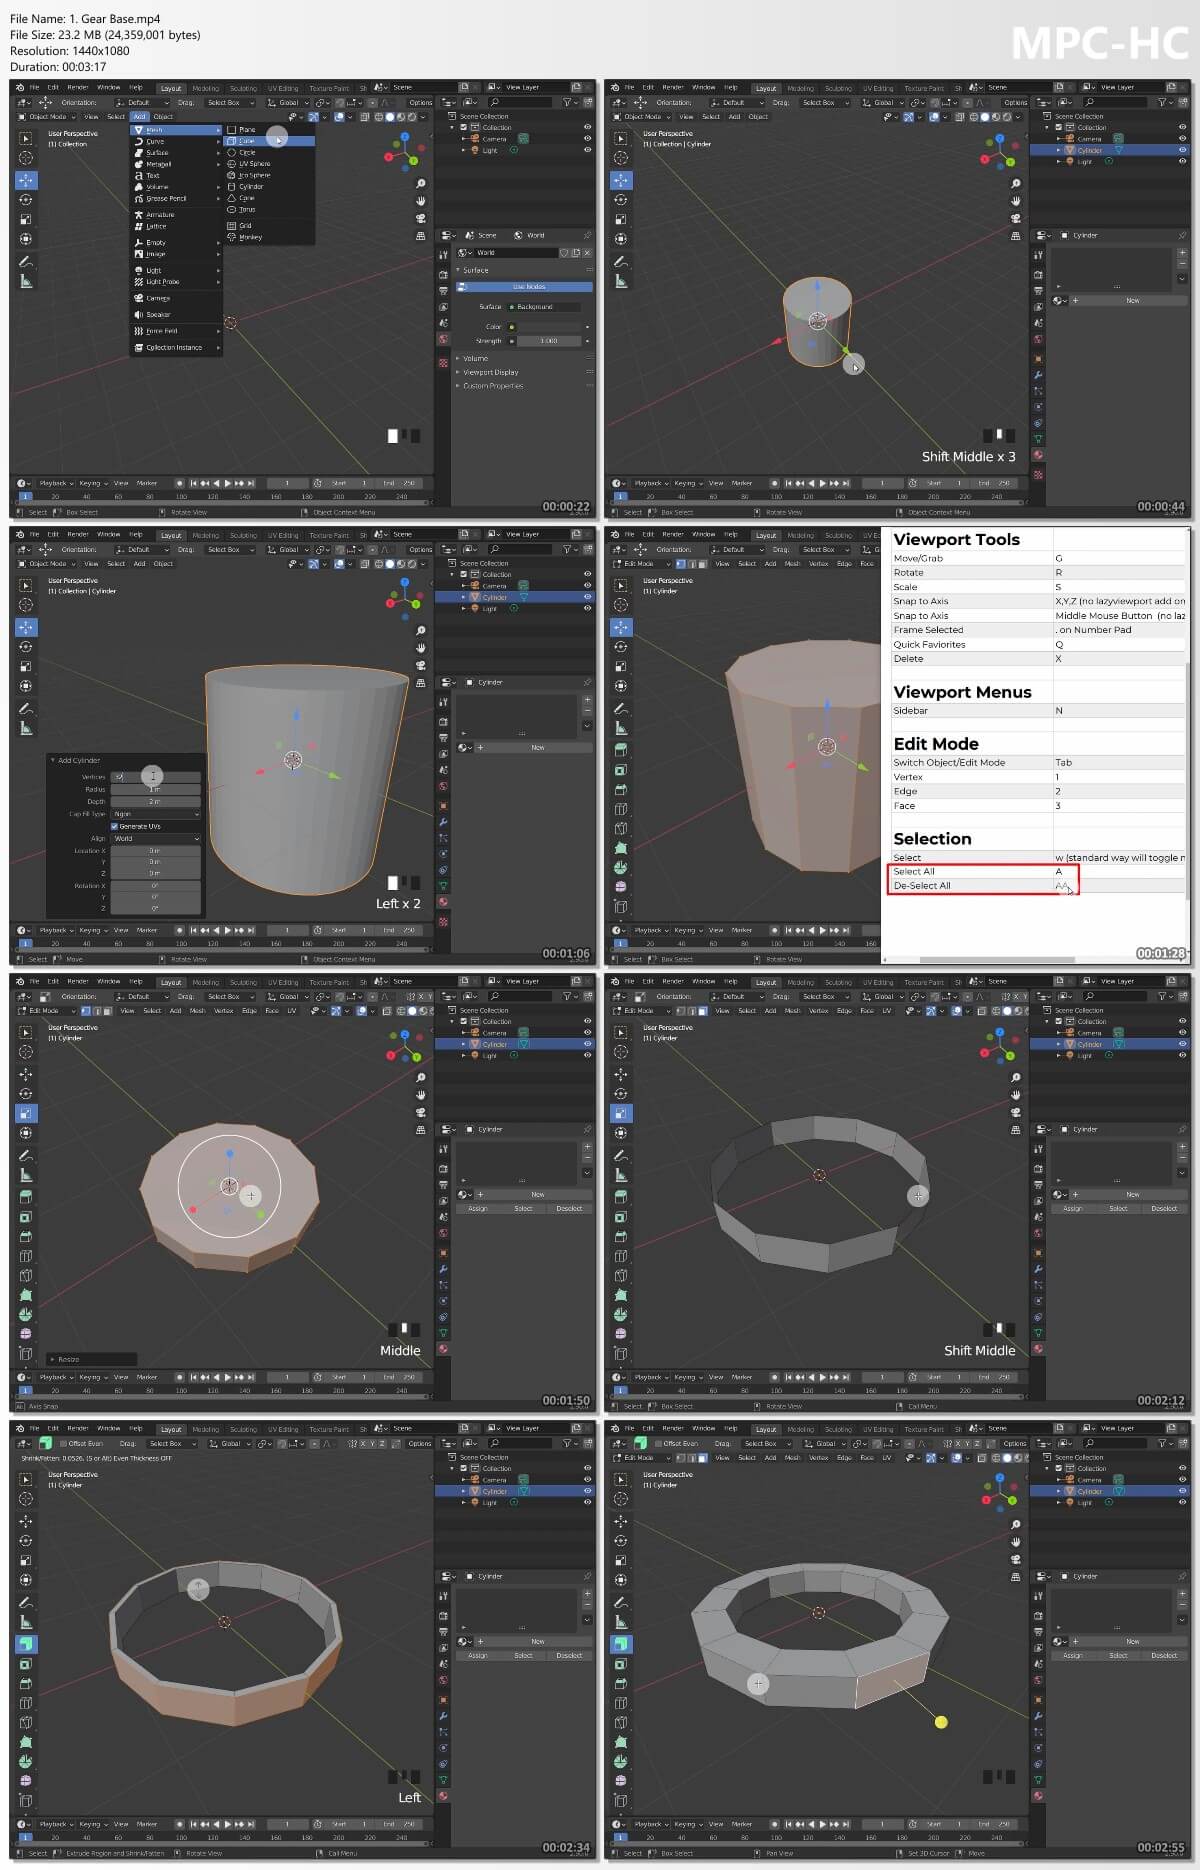The height and width of the screenshot is (1870, 1200).
Task: Open Align World dropdown in Add Cylinder panel
Action: pyautogui.click(x=155, y=839)
